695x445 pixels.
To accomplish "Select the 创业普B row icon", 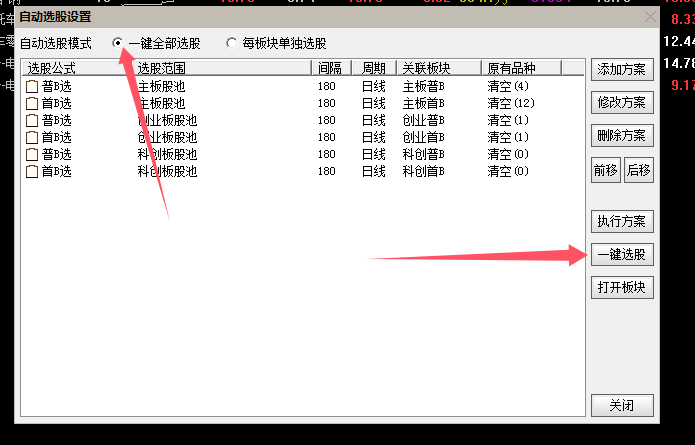I will [x=32, y=121].
